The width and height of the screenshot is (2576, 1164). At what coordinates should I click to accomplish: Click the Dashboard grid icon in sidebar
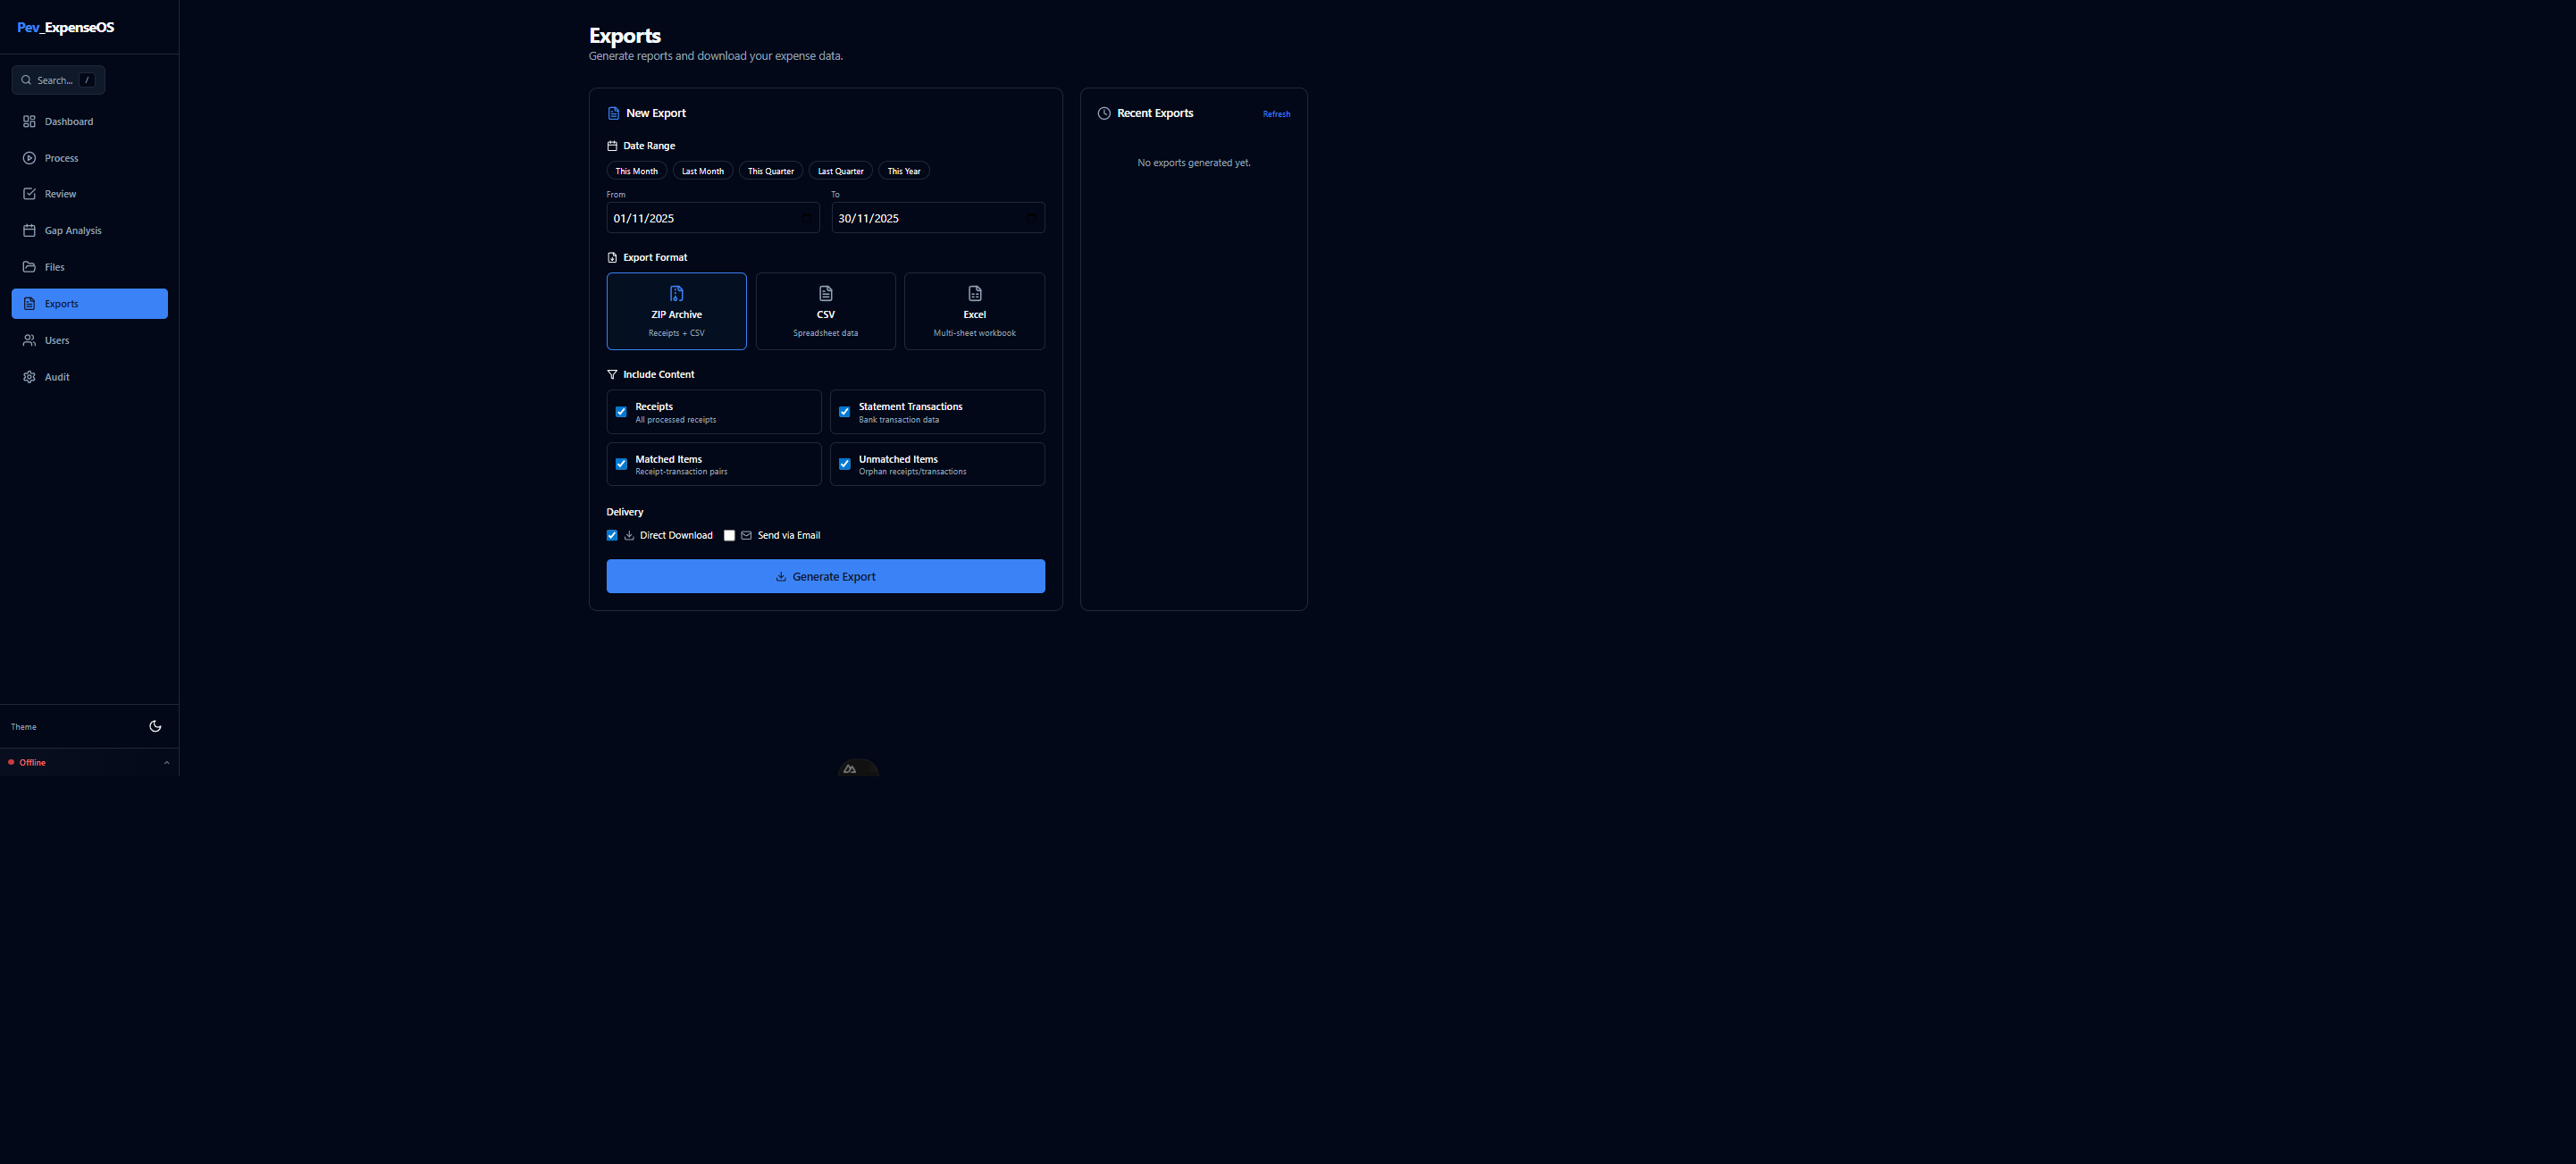tap(29, 121)
